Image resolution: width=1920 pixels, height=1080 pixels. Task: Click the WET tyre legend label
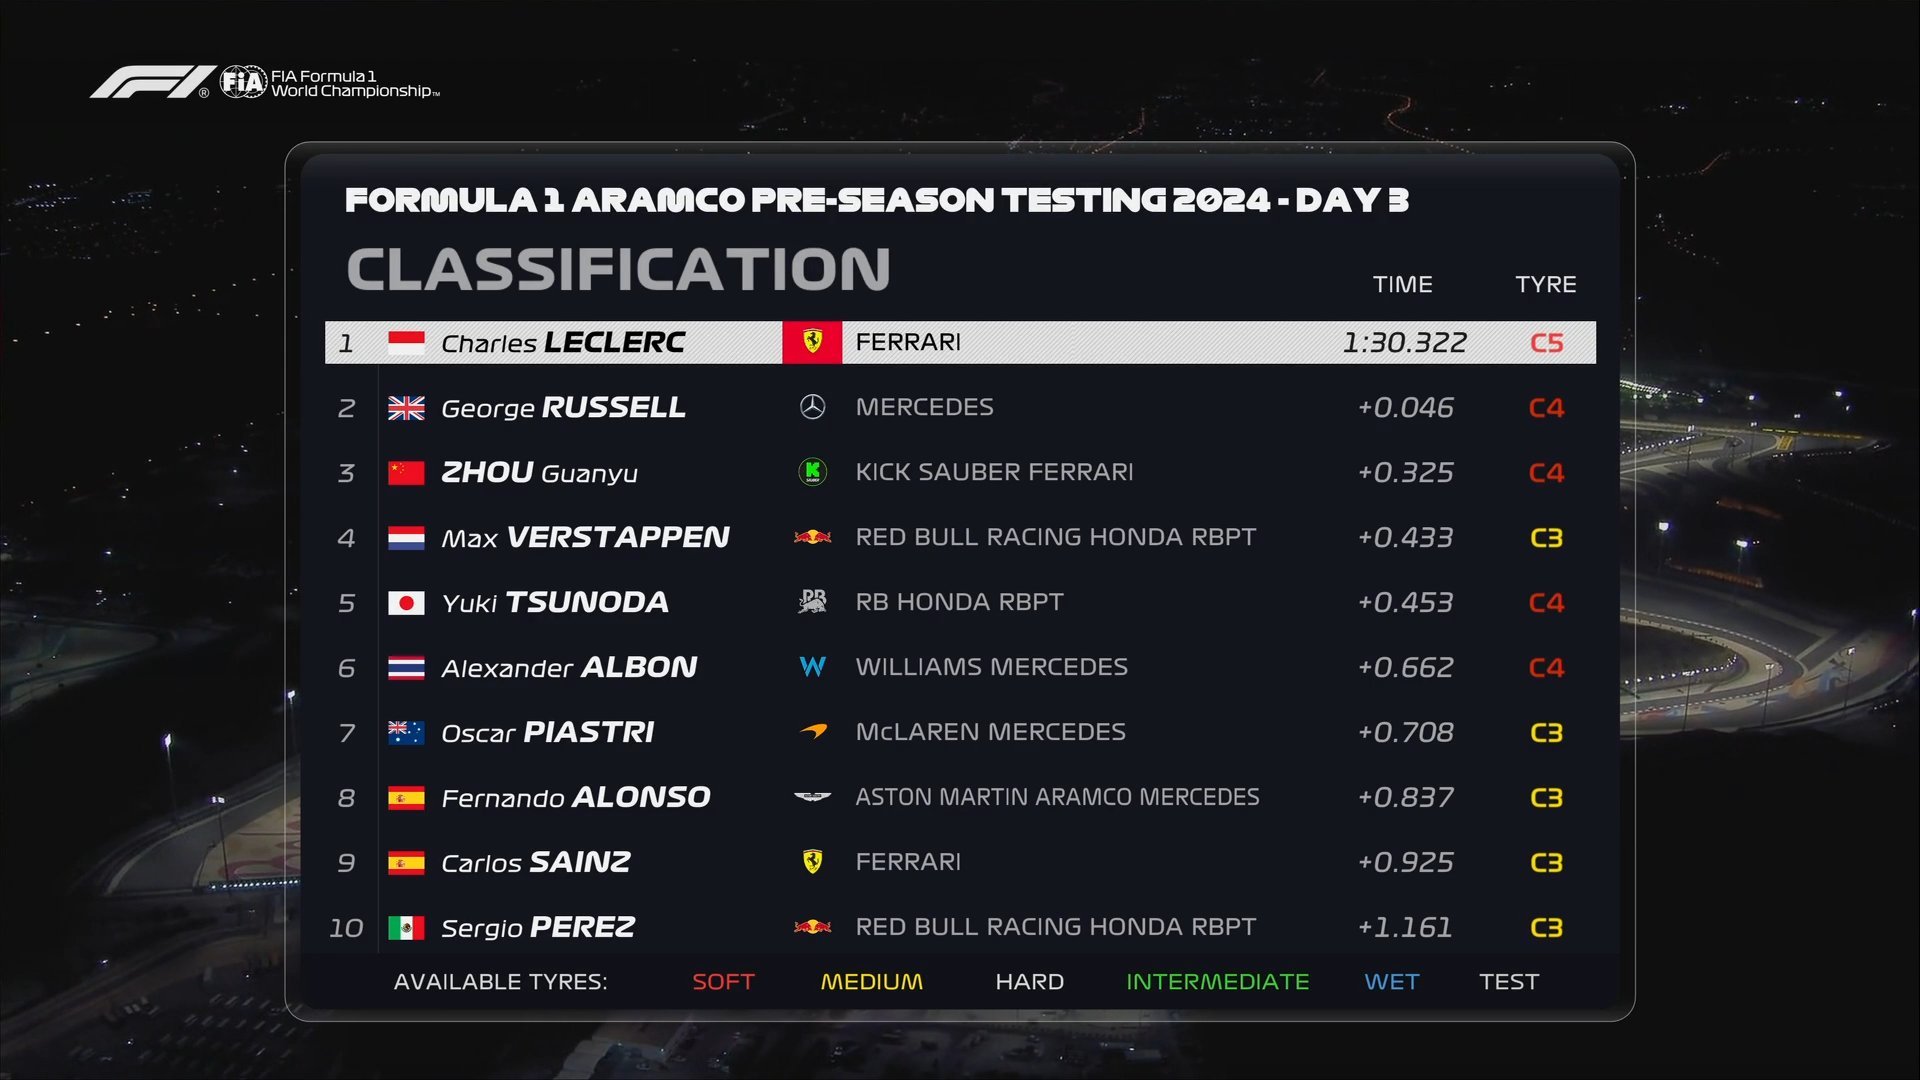[1391, 982]
